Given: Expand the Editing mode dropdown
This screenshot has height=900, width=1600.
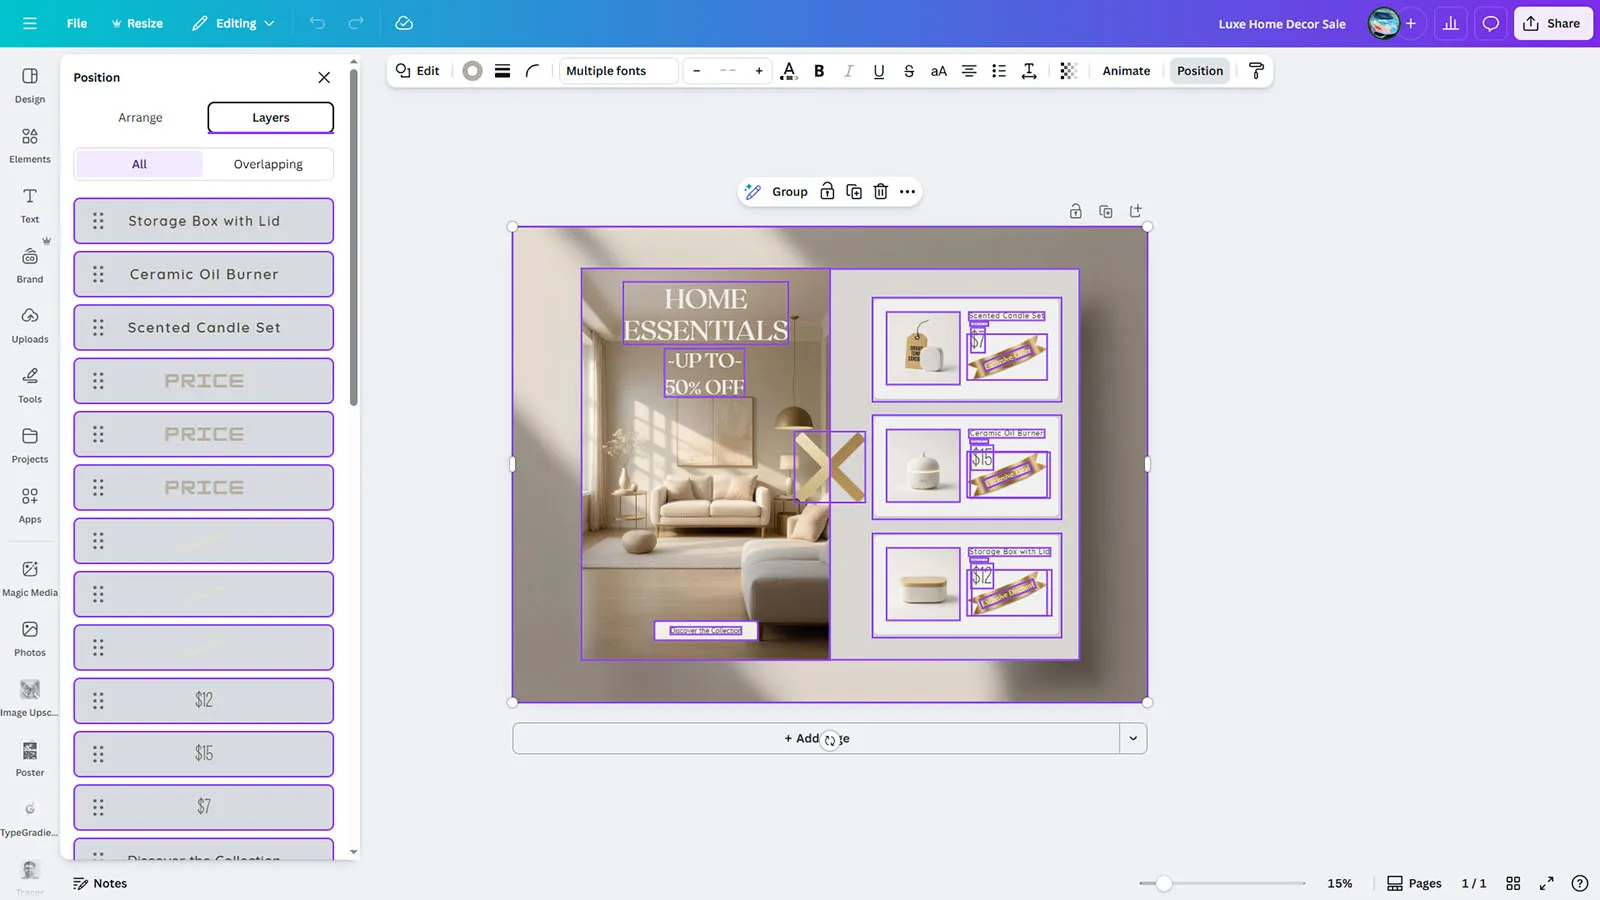Looking at the screenshot, I should pyautogui.click(x=234, y=23).
